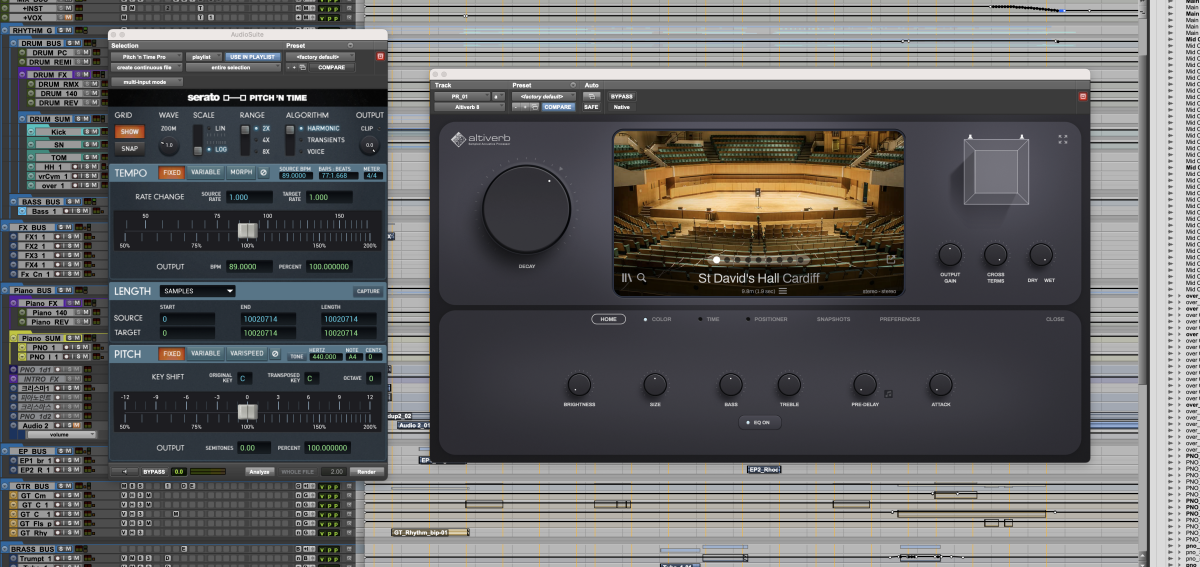Click the Brightness knob in Altiverb

pyautogui.click(x=579, y=384)
